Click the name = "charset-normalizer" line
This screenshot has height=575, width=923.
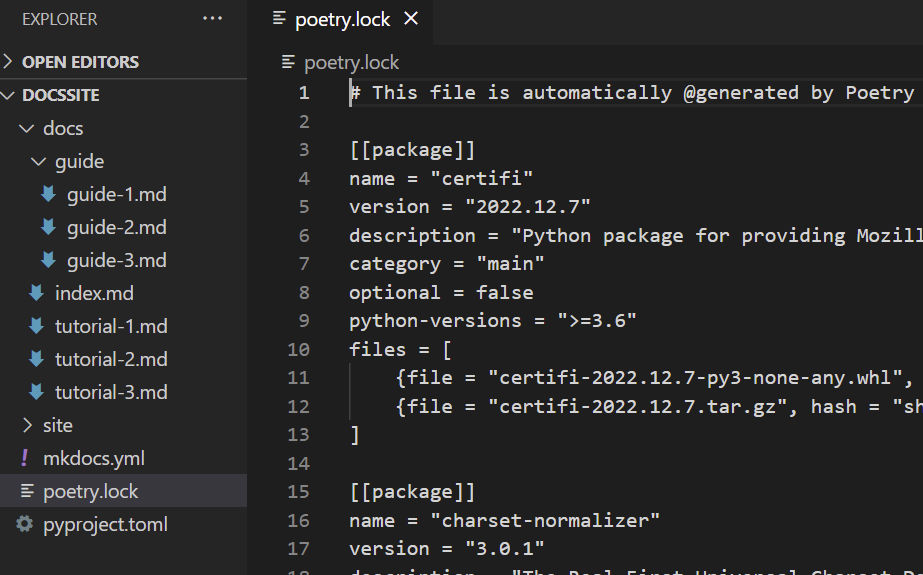click(504, 520)
